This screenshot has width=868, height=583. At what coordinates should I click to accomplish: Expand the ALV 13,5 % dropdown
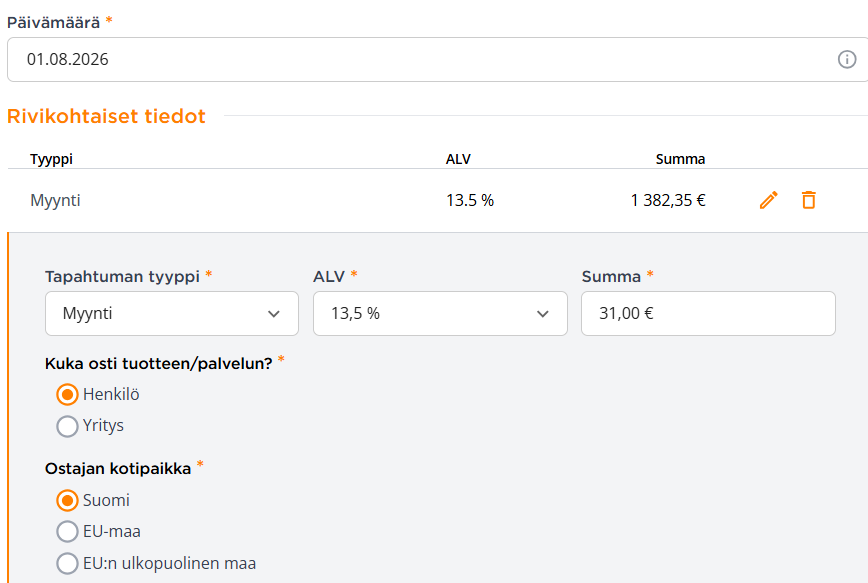click(440, 313)
